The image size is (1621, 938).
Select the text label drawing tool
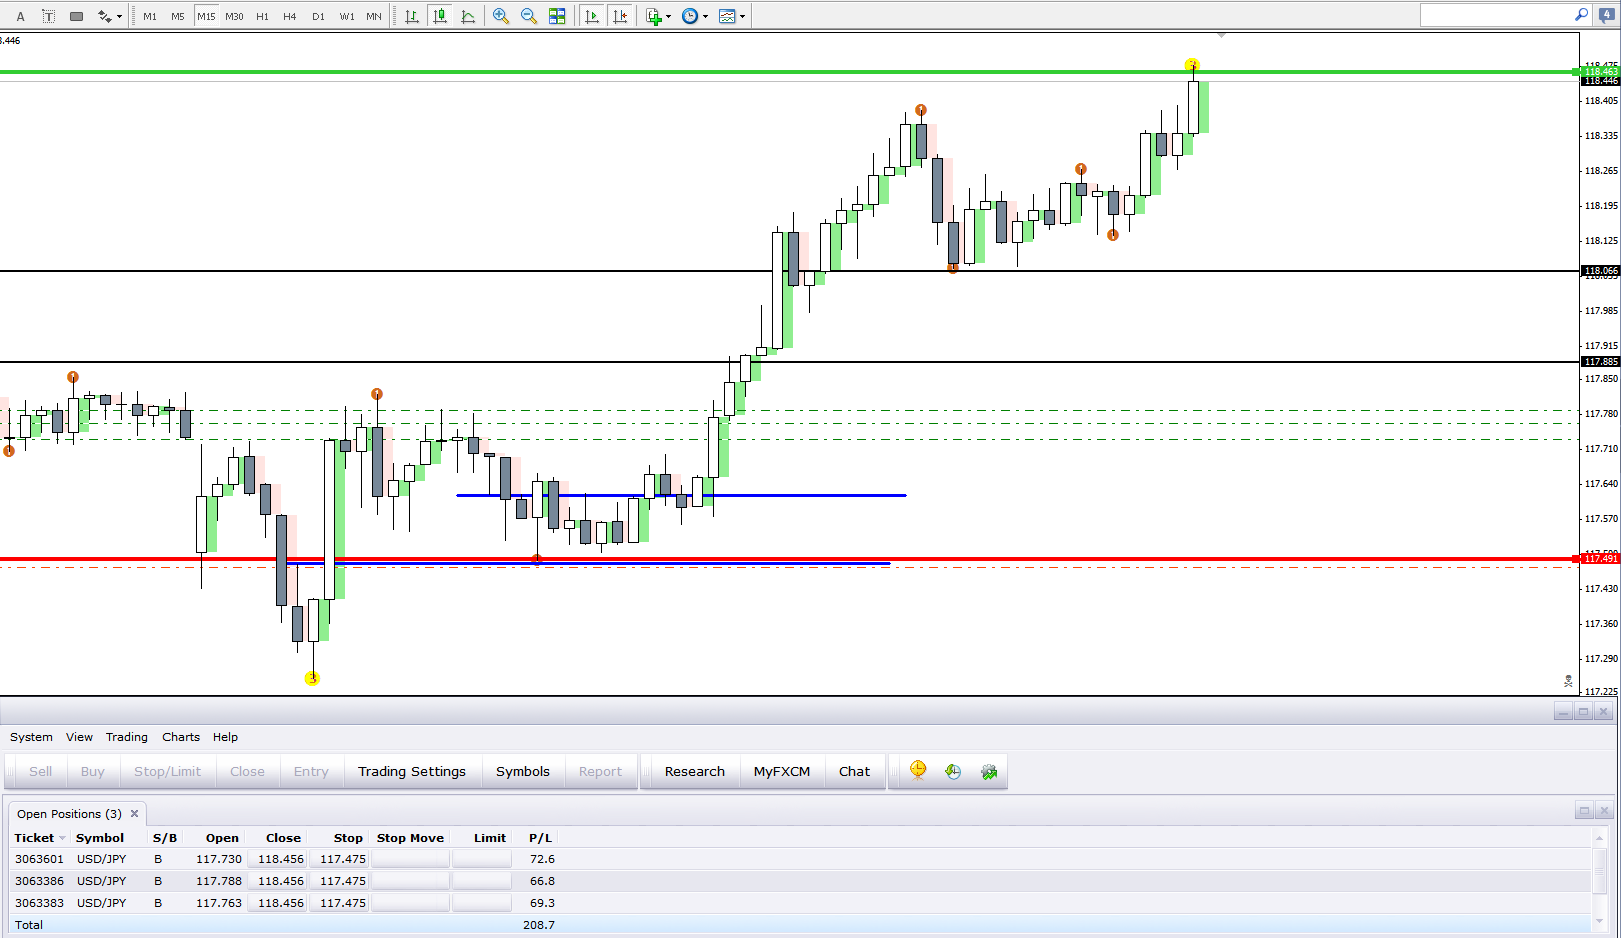(48, 16)
